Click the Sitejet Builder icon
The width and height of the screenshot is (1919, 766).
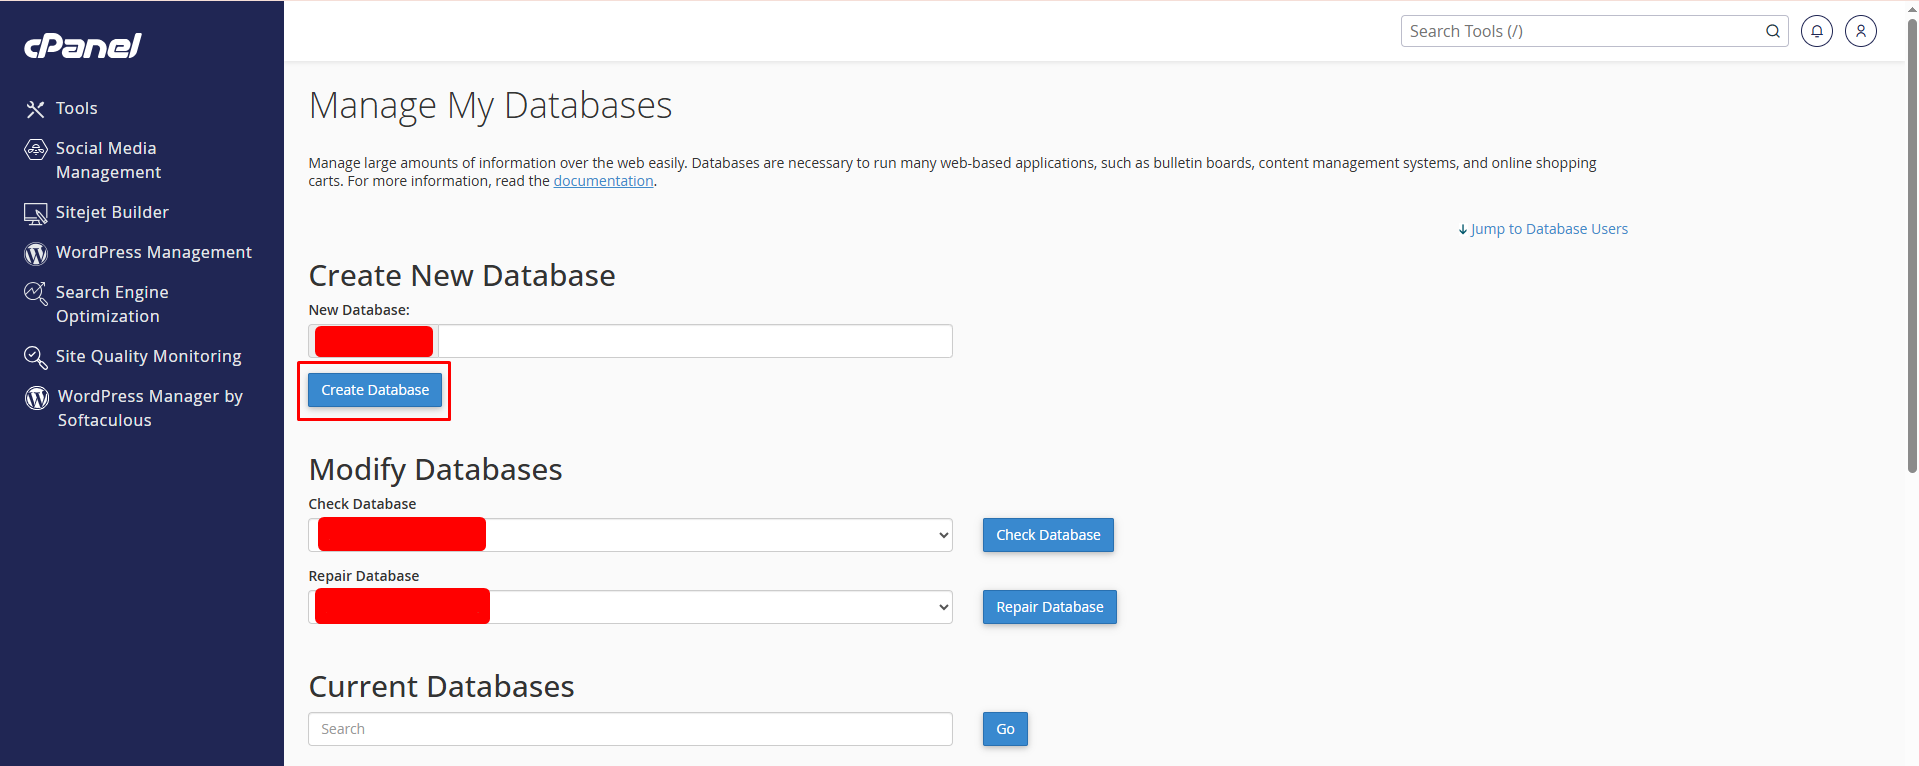pos(36,213)
